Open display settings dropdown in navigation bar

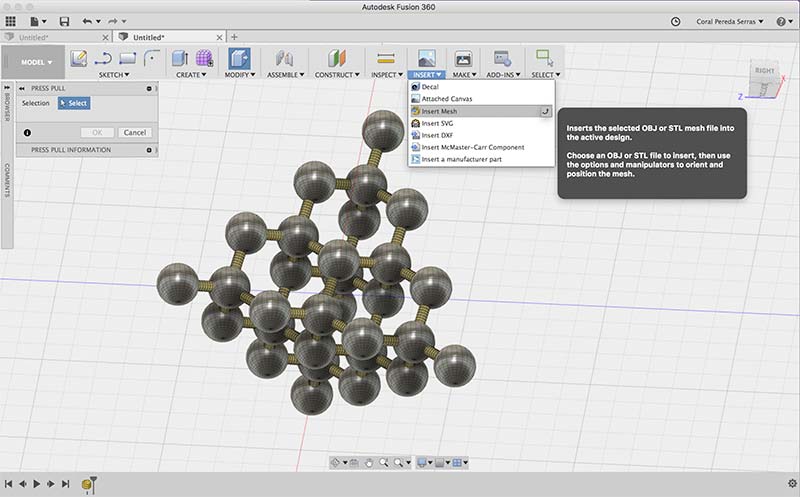(424, 463)
